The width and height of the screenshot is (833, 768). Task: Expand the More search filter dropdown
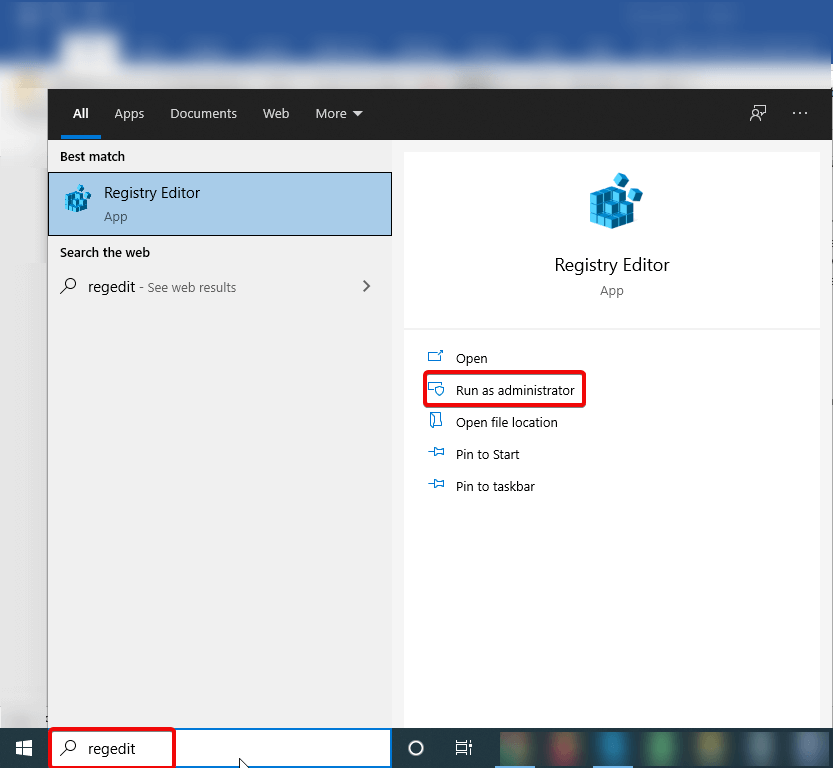pyautogui.click(x=338, y=113)
